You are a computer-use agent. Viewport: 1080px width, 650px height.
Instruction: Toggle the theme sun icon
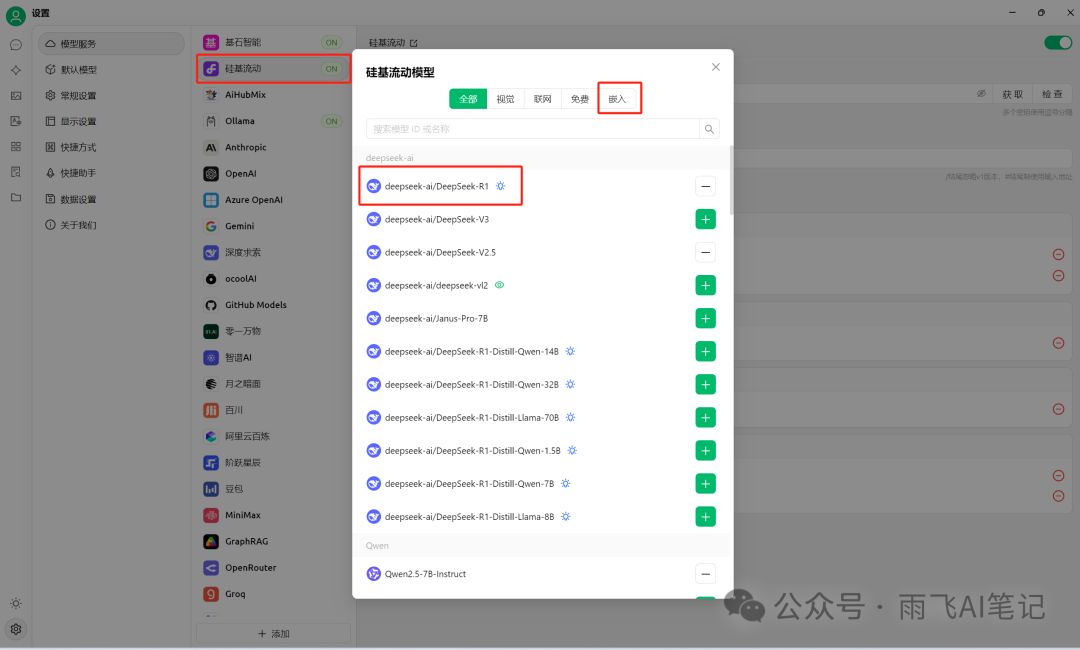click(16, 603)
